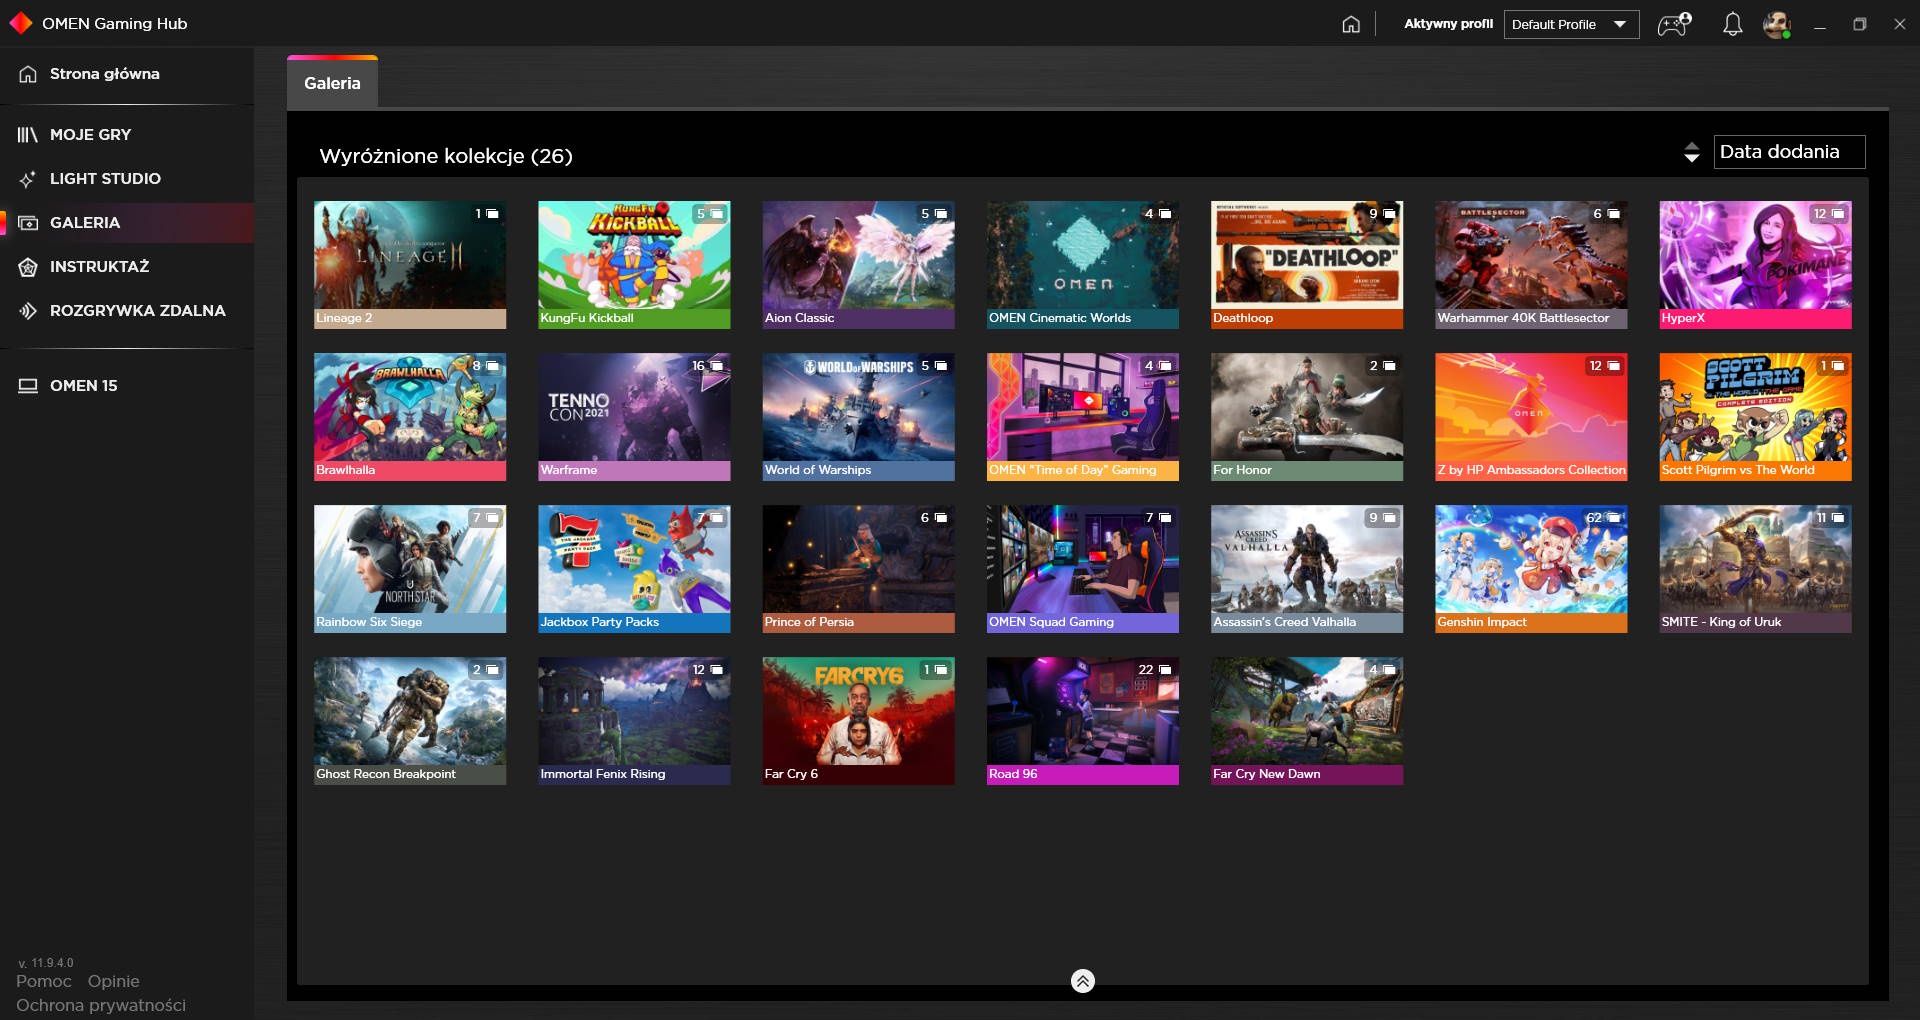Open Z by HP Ambassadors Collection
Image resolution: width=1920 pixels, height=1020 pixels.
(1531, 417)
